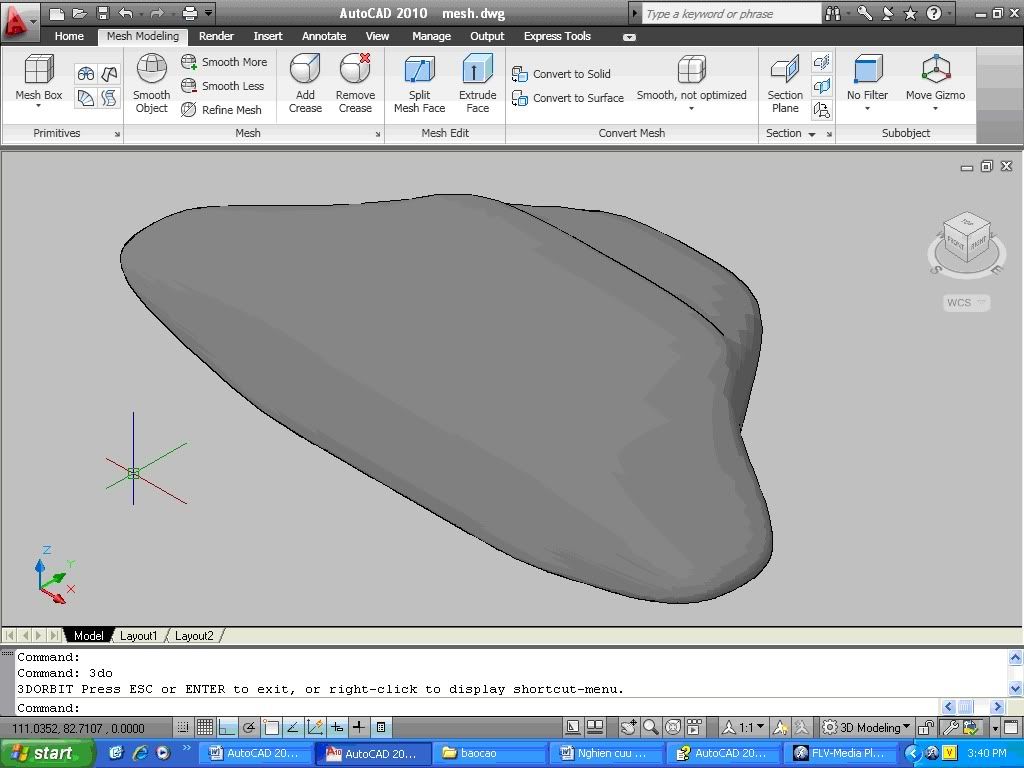Click the Remove Crease icon
The width and height of the screenshot is (1024, 768).
click(x=355, y=69)
